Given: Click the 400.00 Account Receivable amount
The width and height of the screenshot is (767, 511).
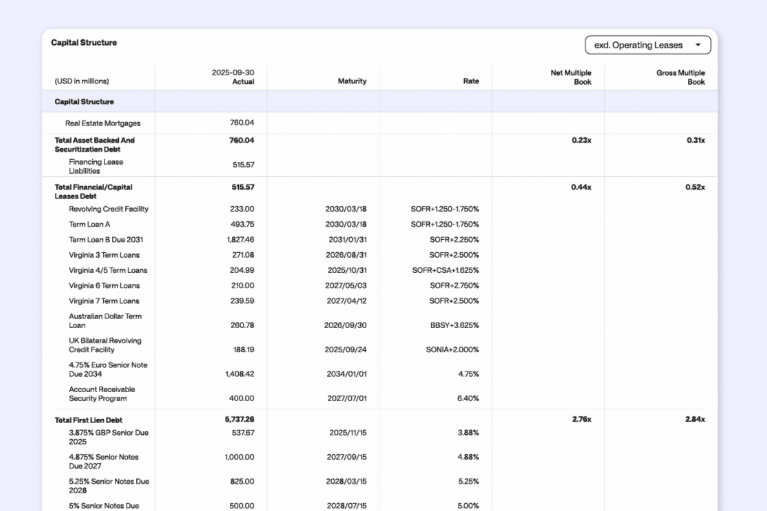Looking at the screenshot, I should click(x=242, y=399).
